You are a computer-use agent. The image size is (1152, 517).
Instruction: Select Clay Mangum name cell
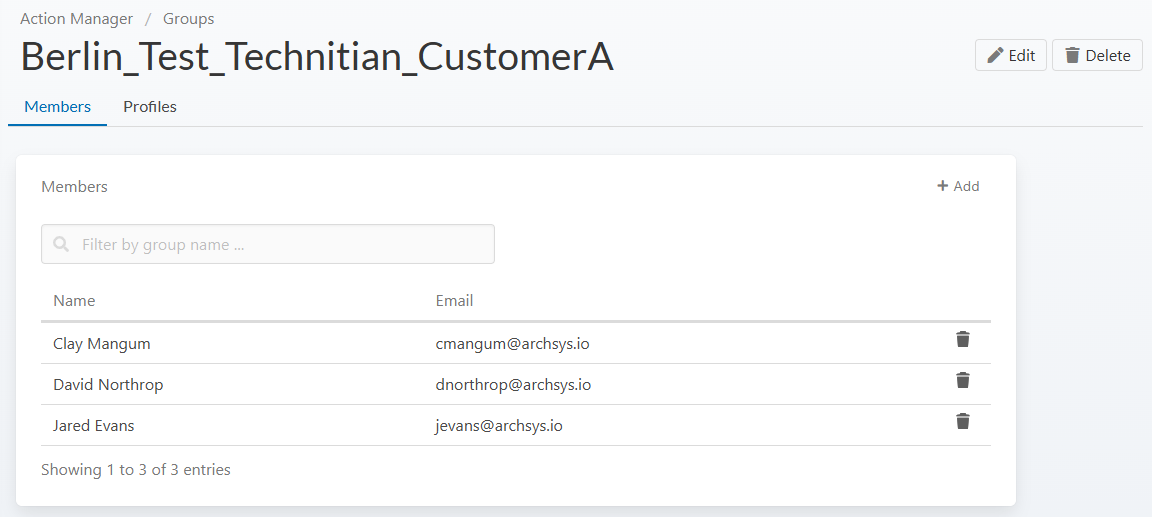[101, 343]
